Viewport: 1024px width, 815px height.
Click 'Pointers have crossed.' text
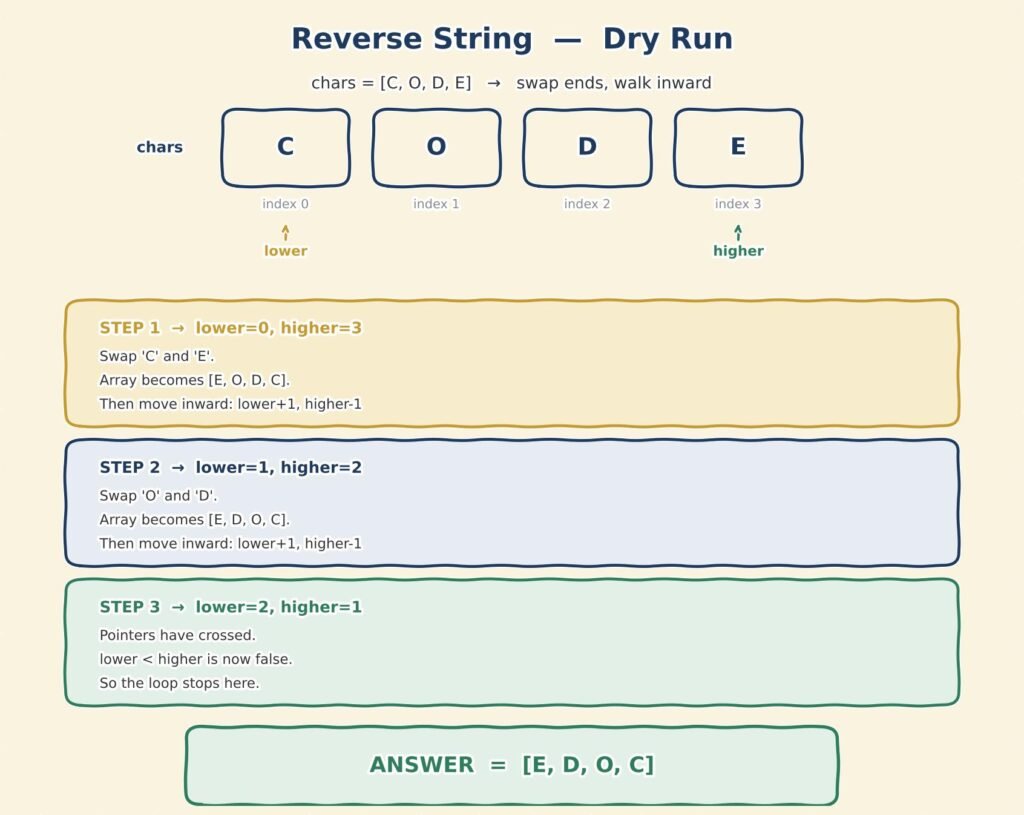point(177,635)
